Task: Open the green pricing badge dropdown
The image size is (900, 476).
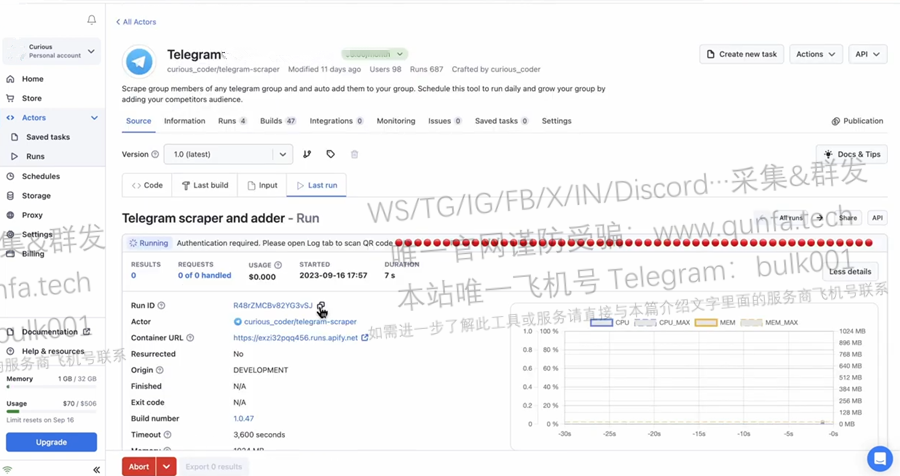Action: 375,54
